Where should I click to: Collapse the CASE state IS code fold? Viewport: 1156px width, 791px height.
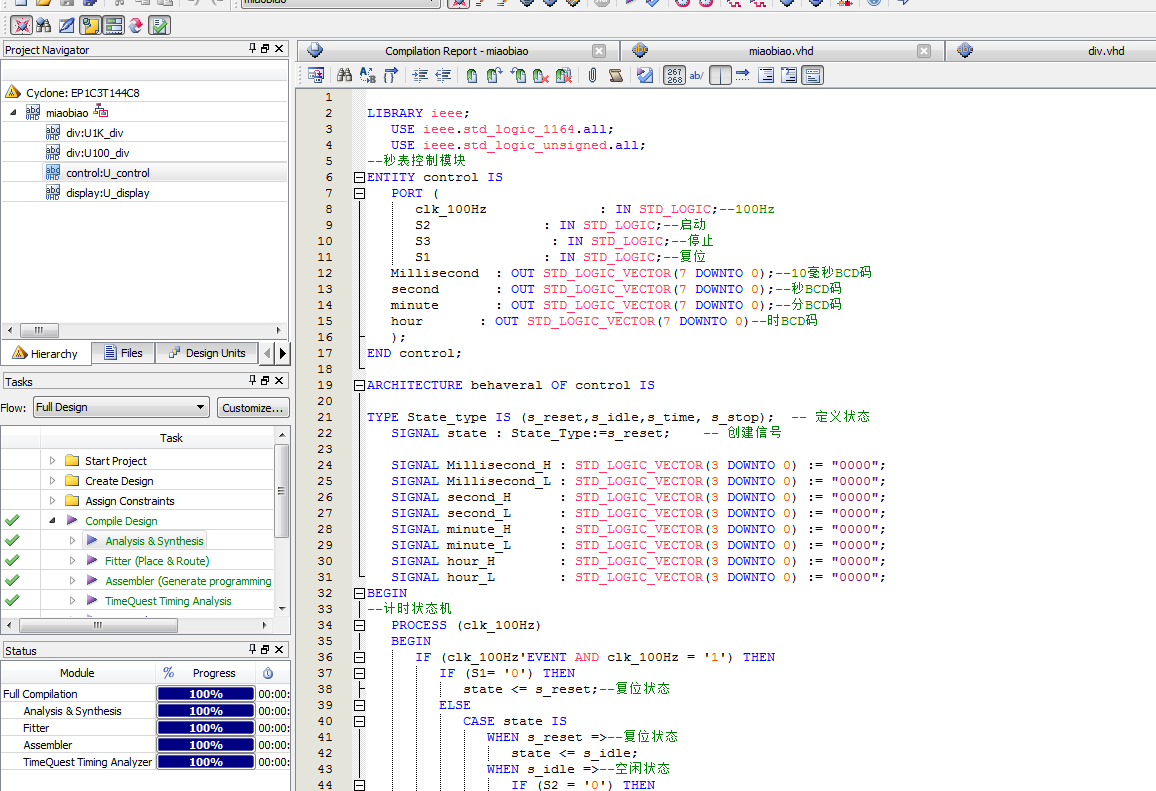tap(359, 721)
